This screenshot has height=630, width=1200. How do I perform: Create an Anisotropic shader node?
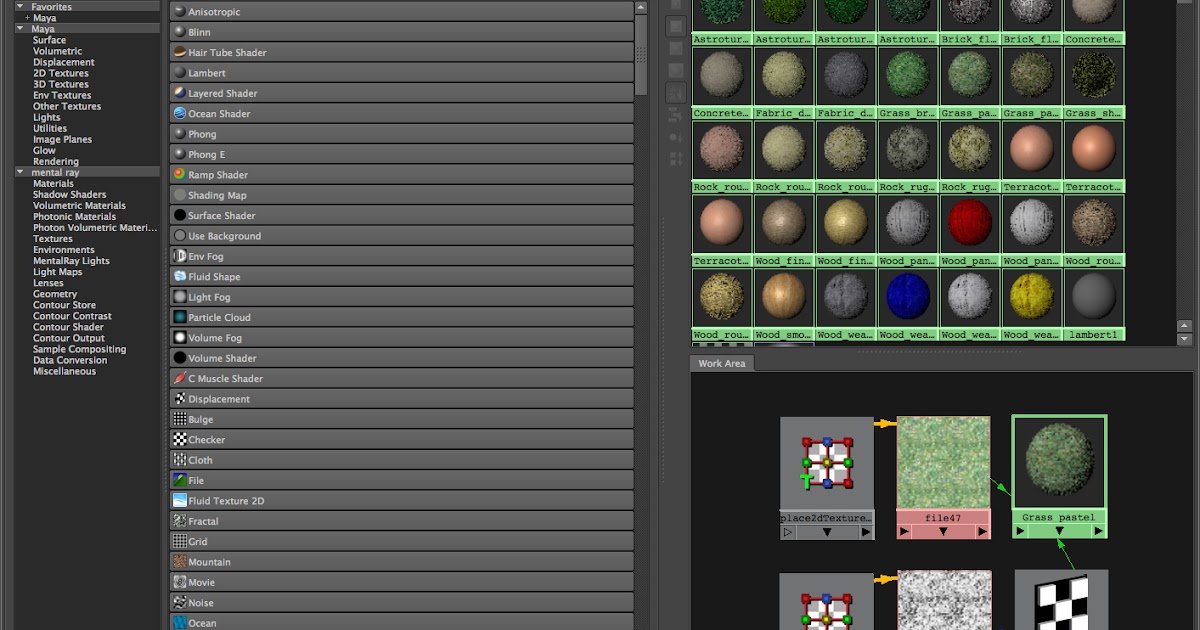[401, 12]
